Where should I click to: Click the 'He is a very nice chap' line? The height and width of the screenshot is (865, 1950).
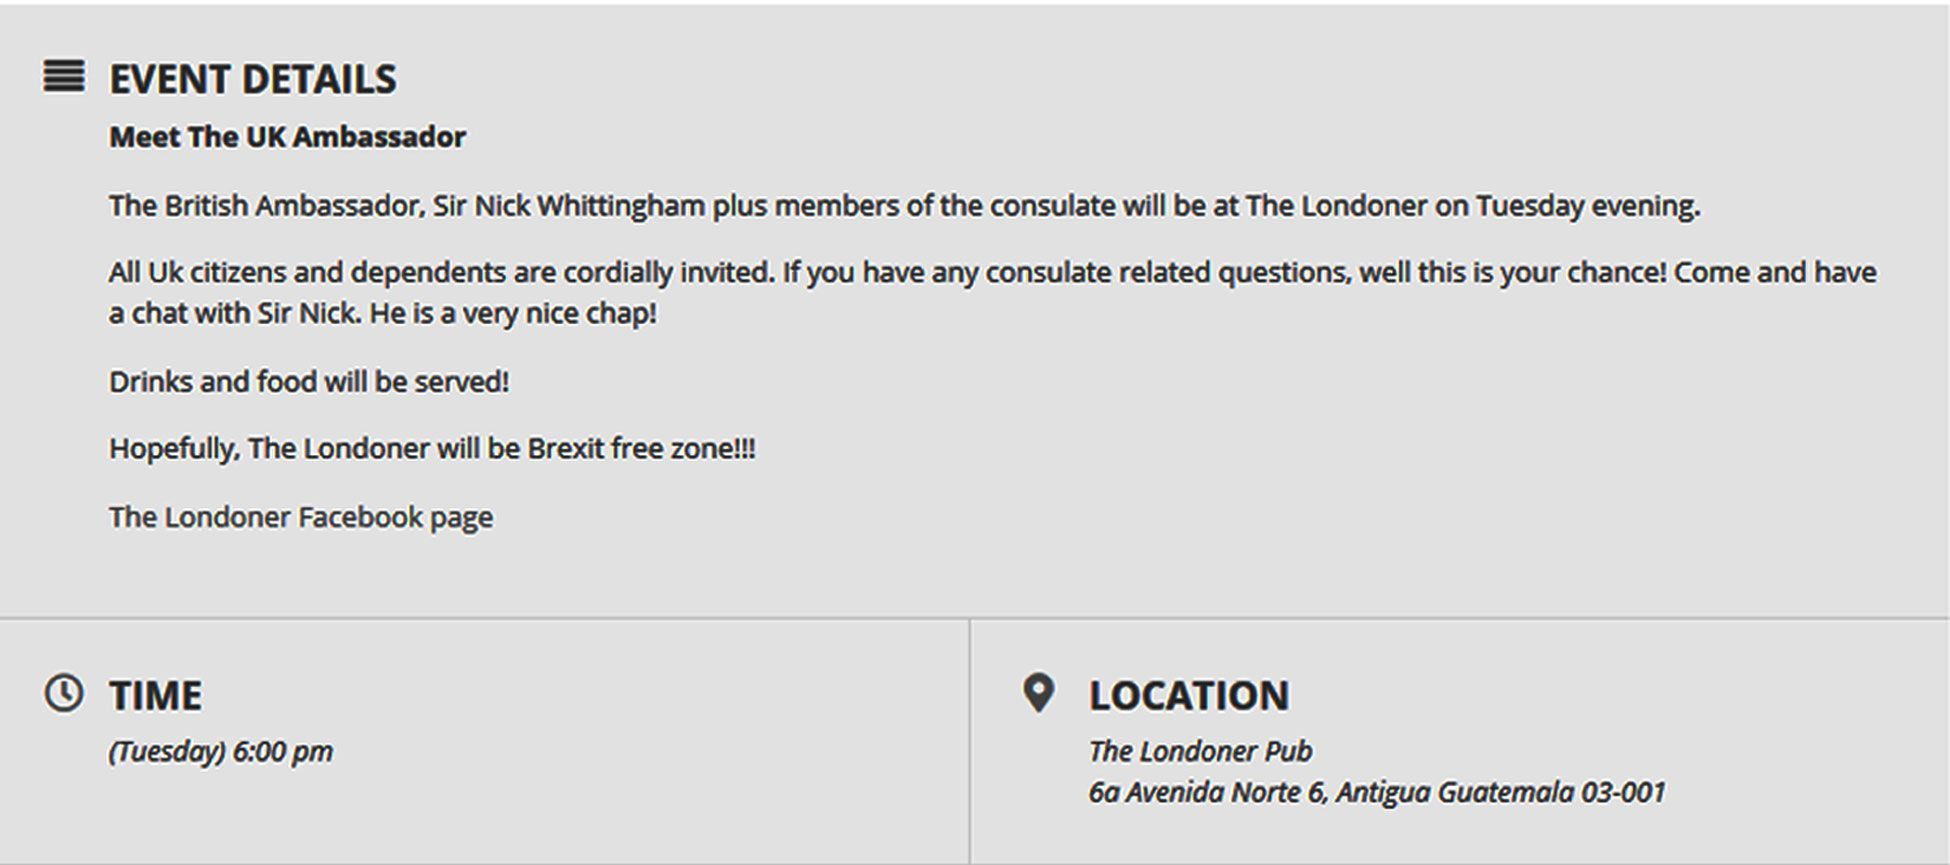coord(513,314)
